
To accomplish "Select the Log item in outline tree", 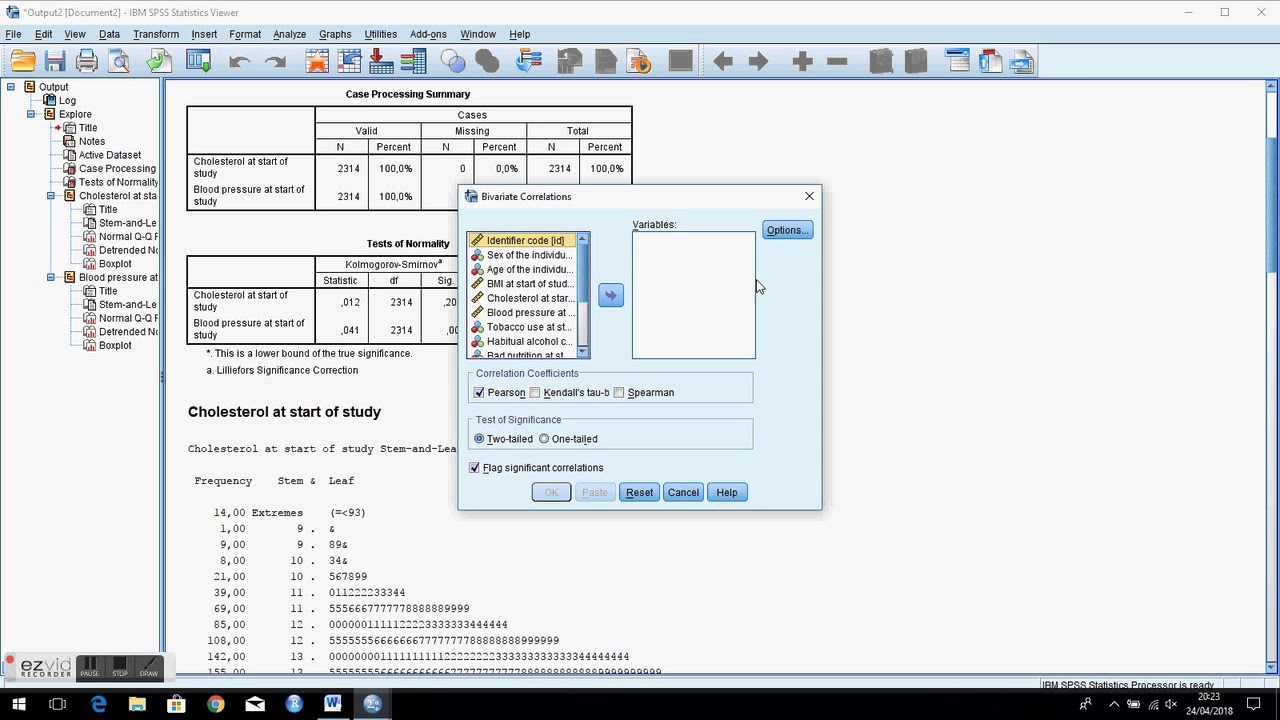I will pos(67,101).
